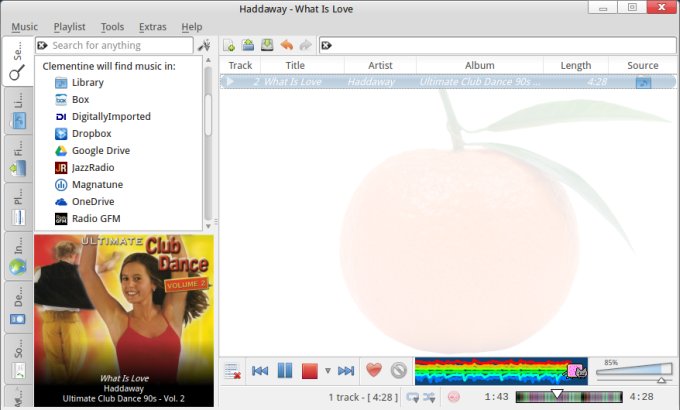Open the repeat mode dropdown

pos(413,397)
